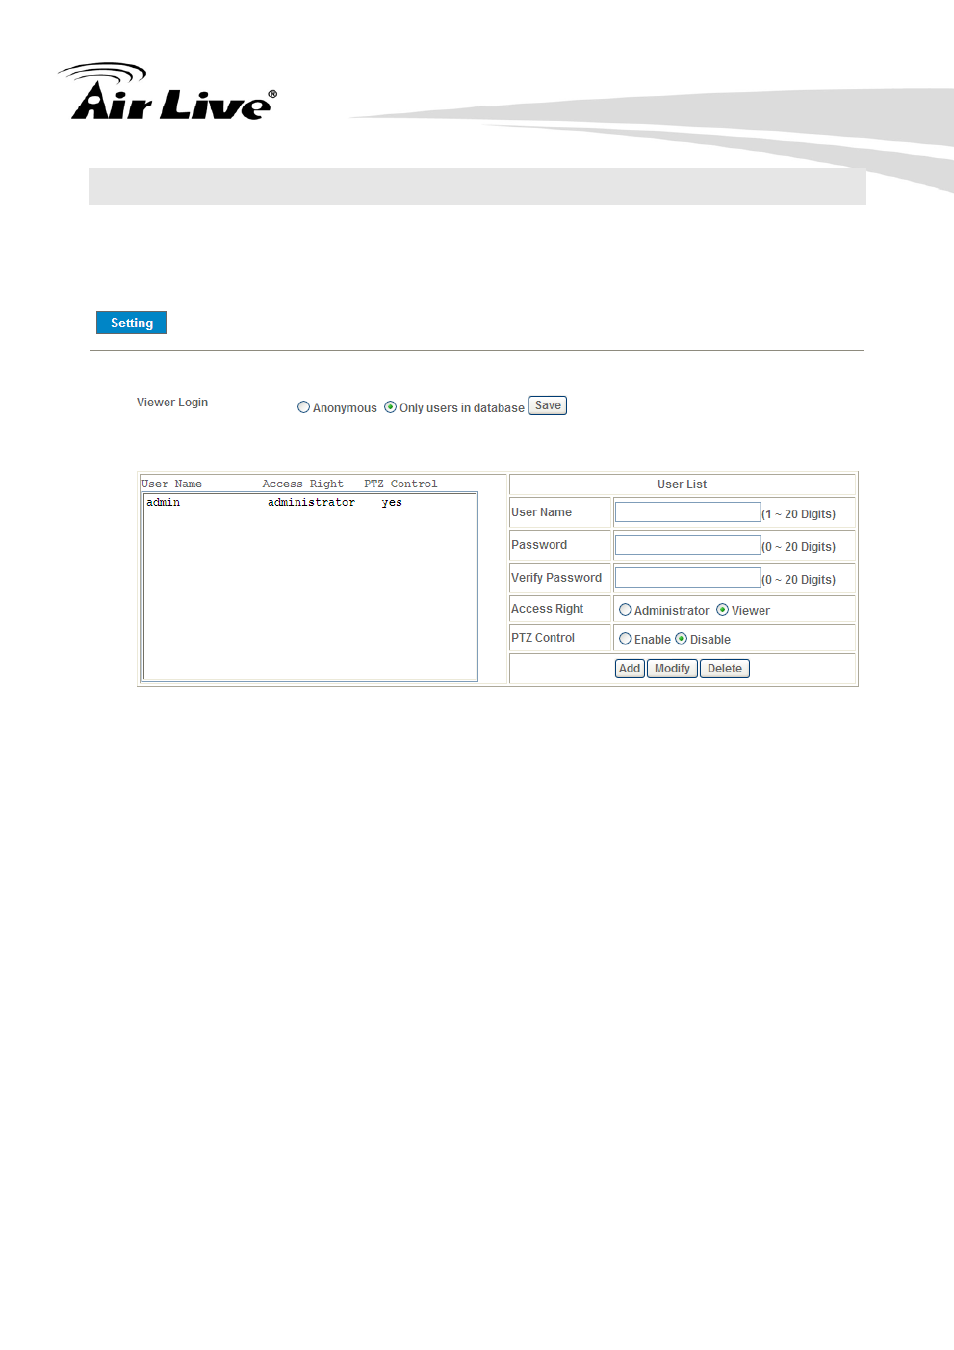The height and width of the screenshot is (1350, 954).
Task: Delete the selected user
Action: (725, 669)
